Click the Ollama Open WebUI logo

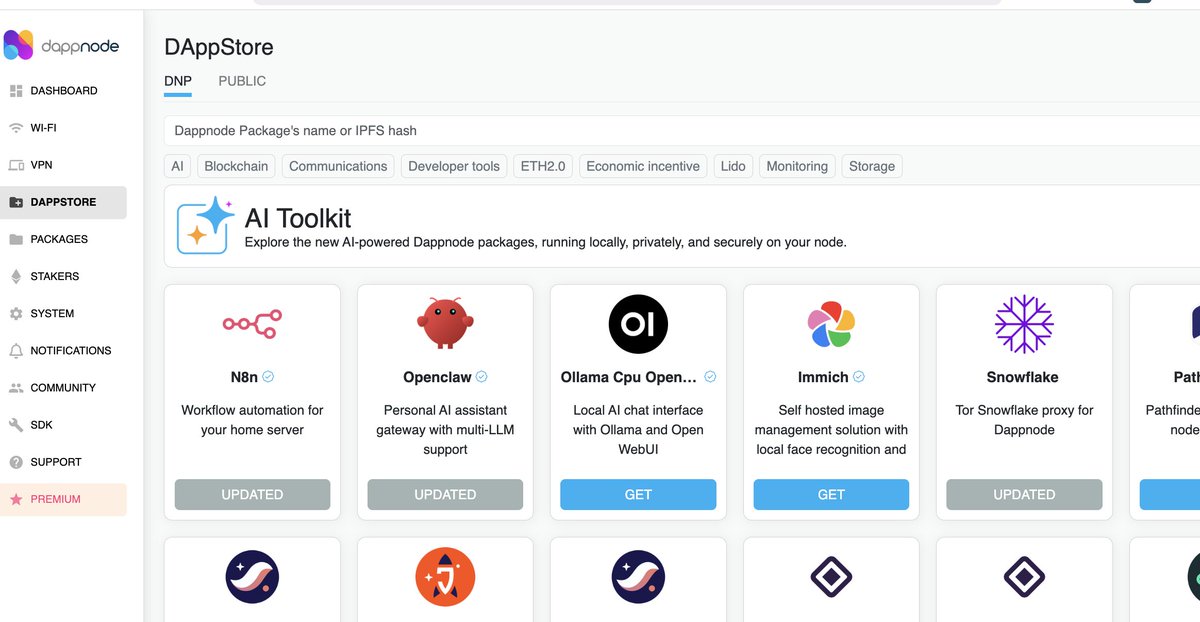638,324
